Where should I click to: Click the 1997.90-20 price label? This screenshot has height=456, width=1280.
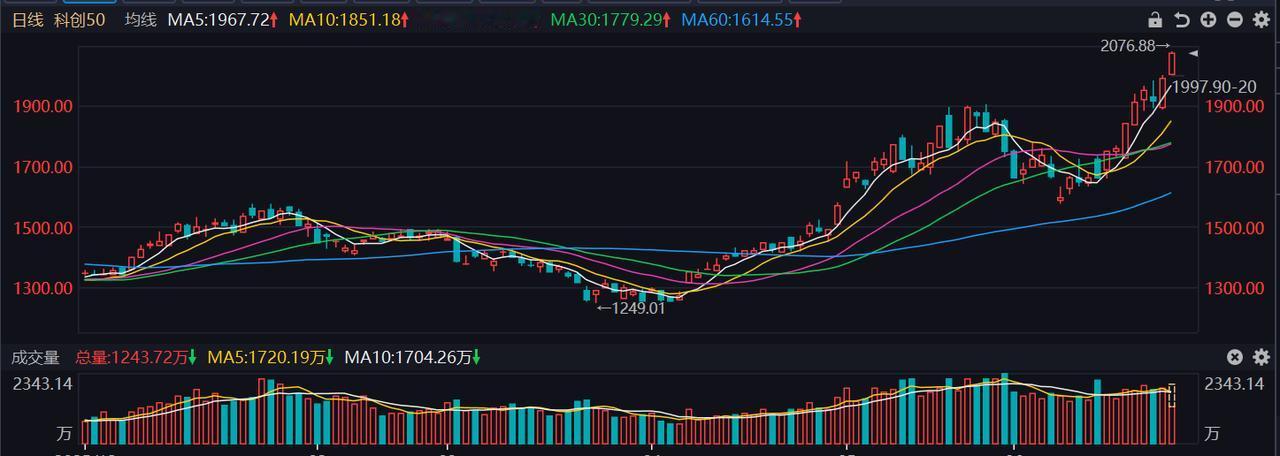[1215, 87]
